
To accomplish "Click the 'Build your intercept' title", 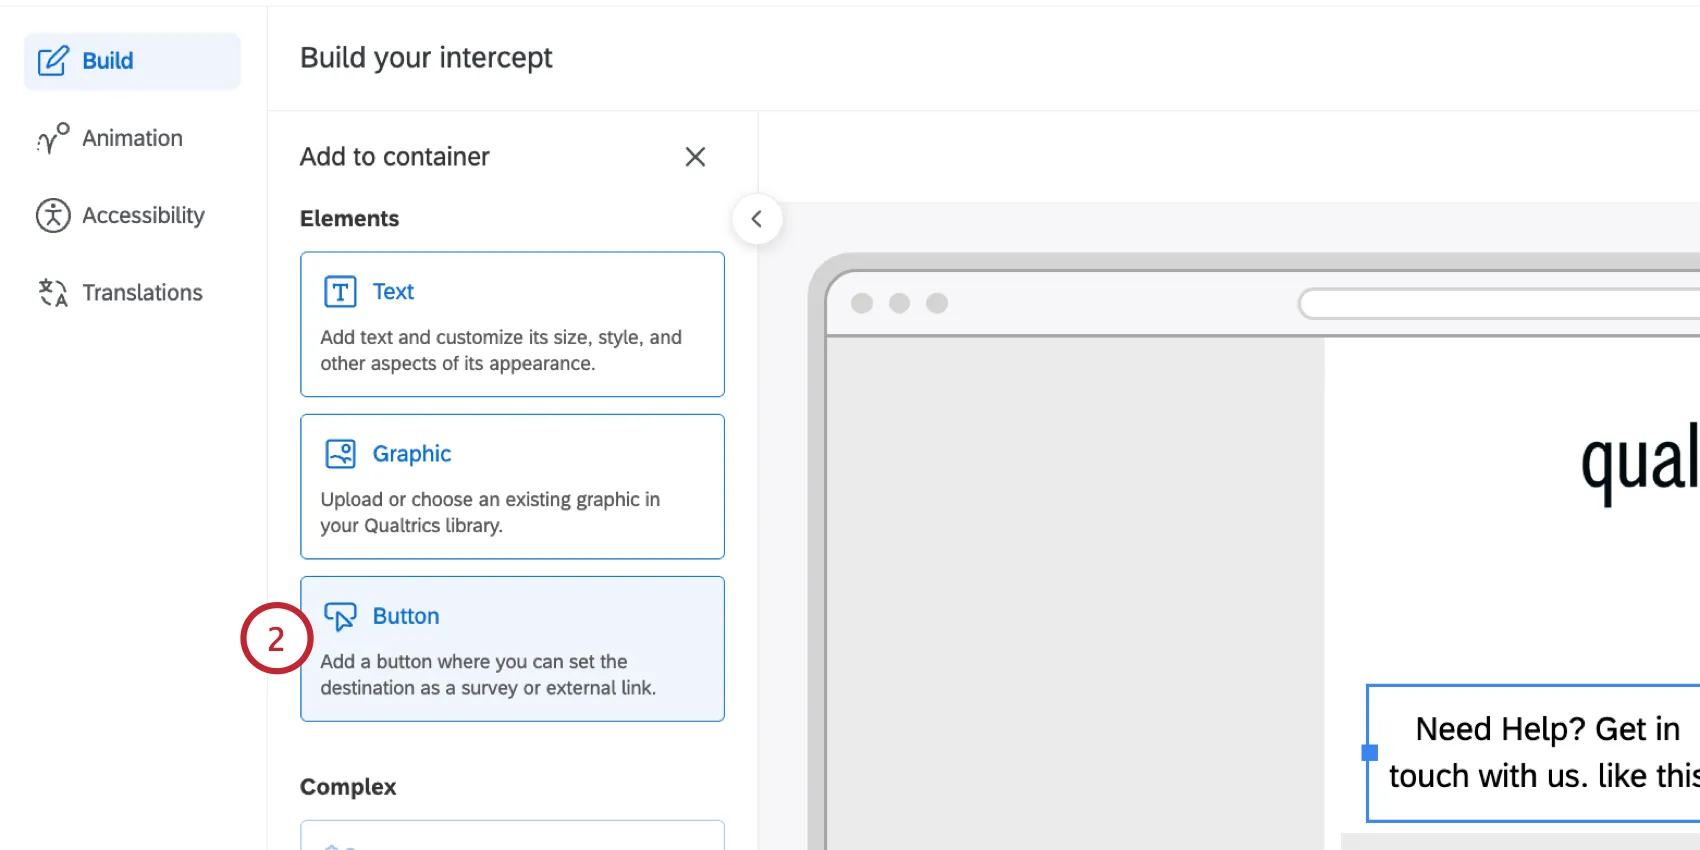I will [x=426, y=58].
